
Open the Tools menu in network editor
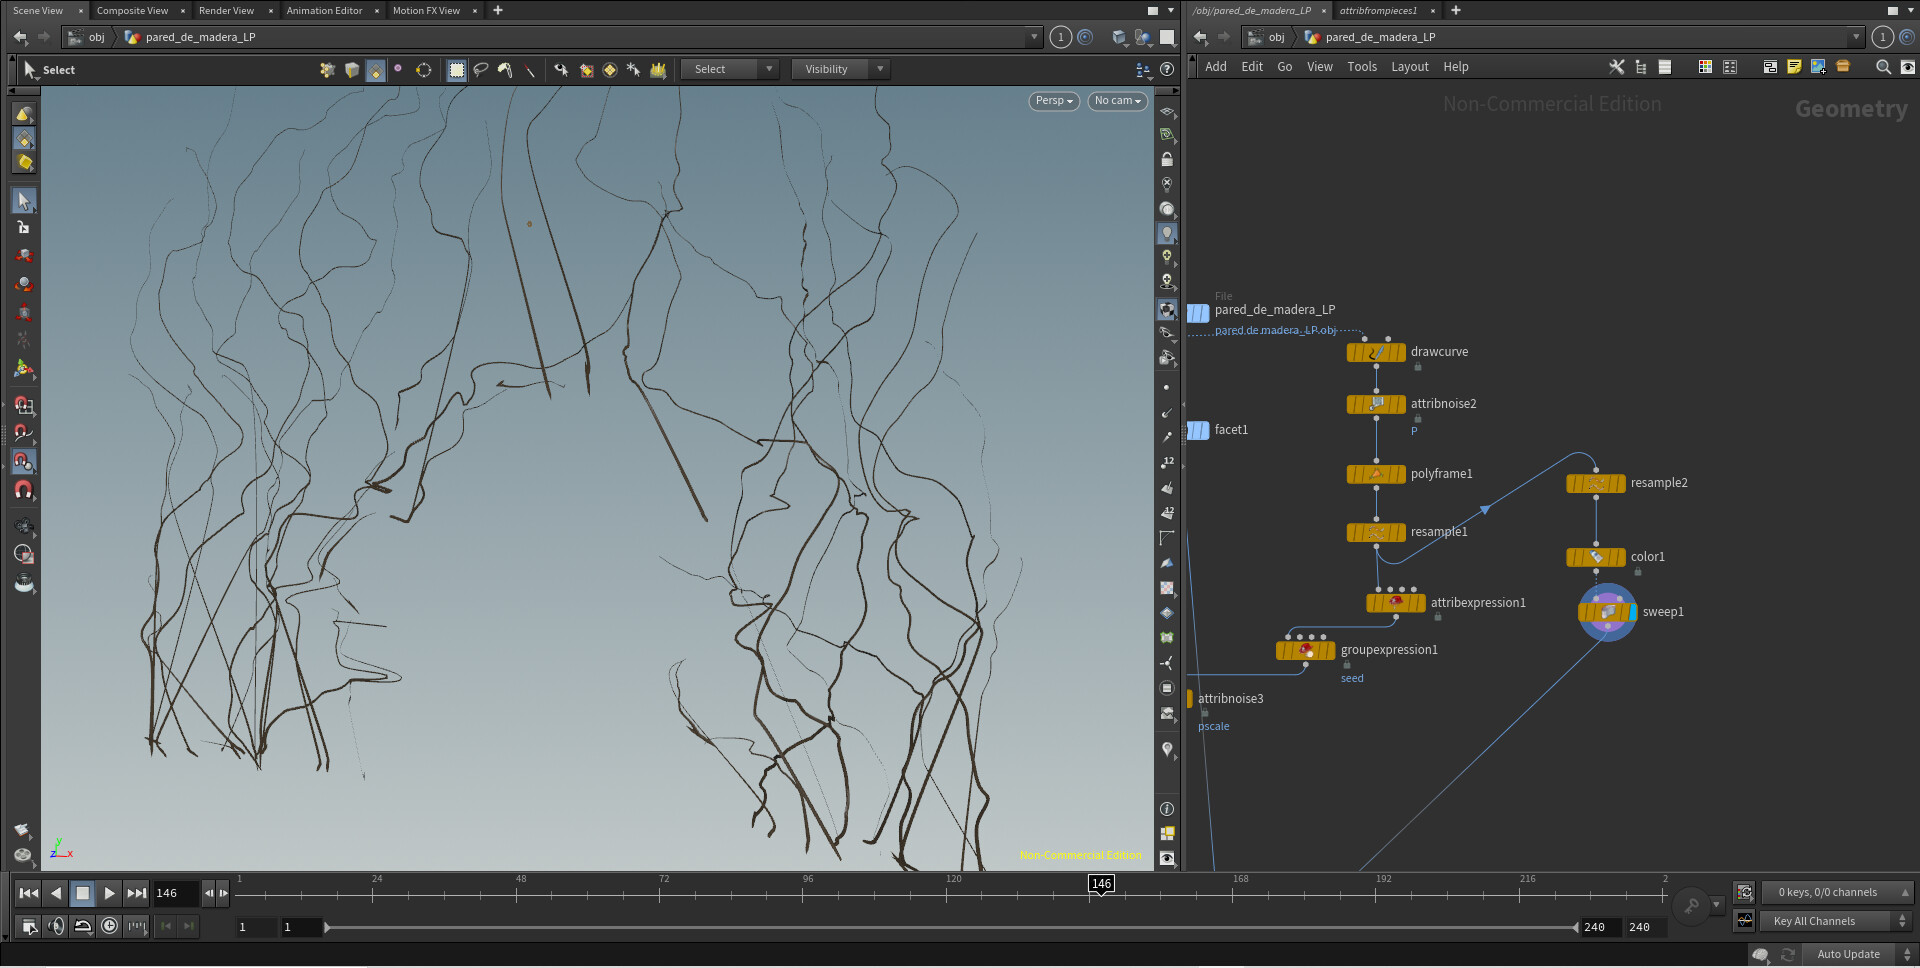point(1362,67)
